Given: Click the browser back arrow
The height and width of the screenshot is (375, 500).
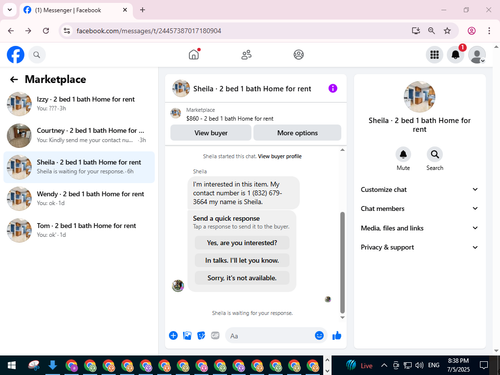Looking at the screenshot, I should (x=11, y=31).
